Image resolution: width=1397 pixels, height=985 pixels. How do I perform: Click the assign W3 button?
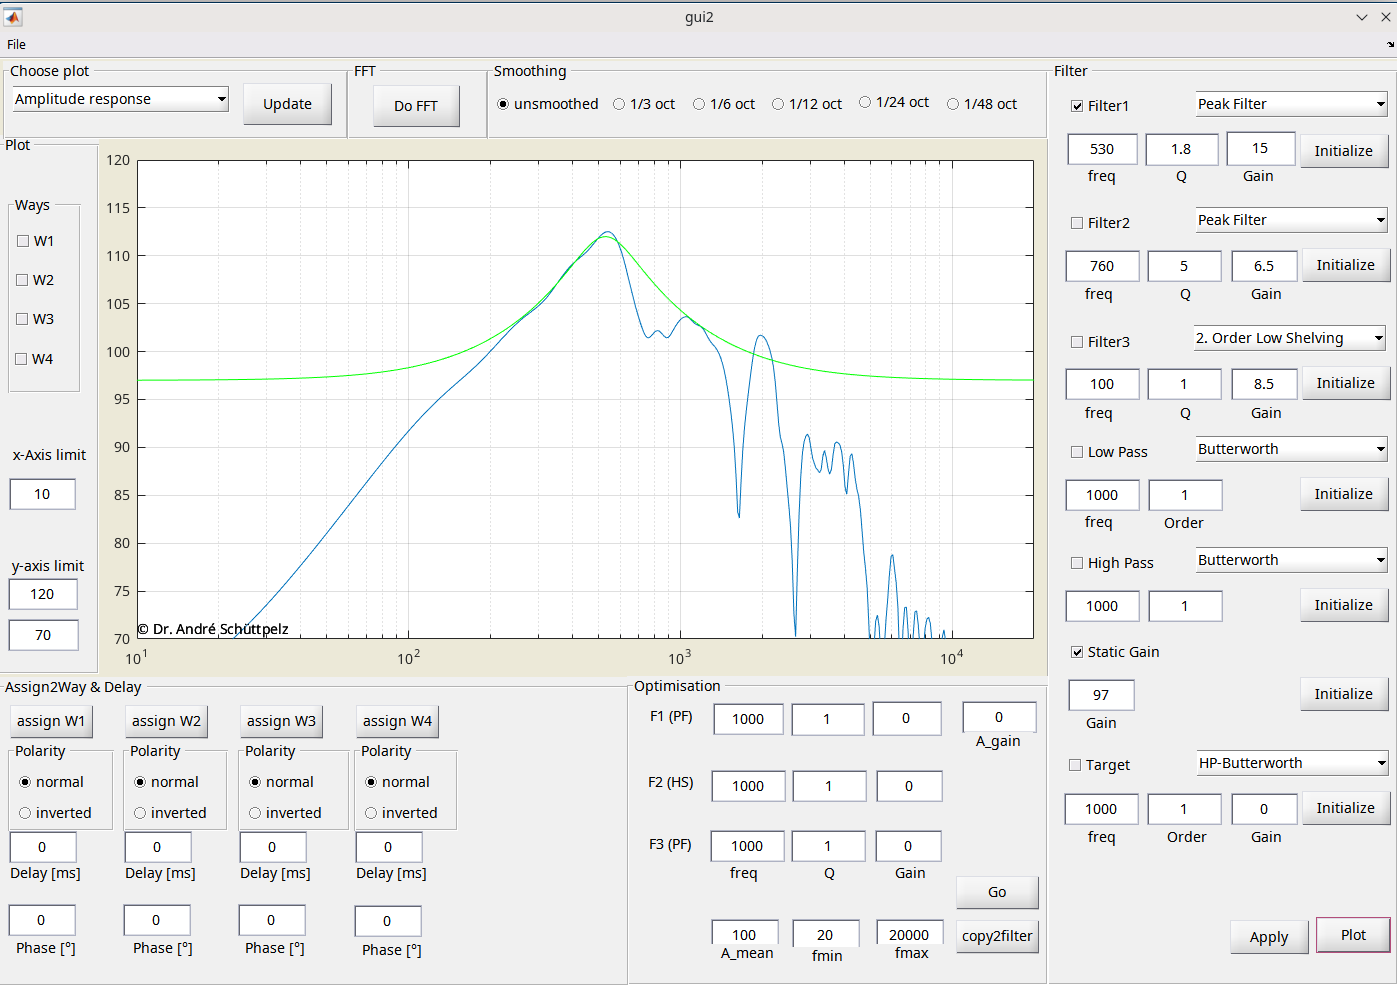[x=281, y=721]
